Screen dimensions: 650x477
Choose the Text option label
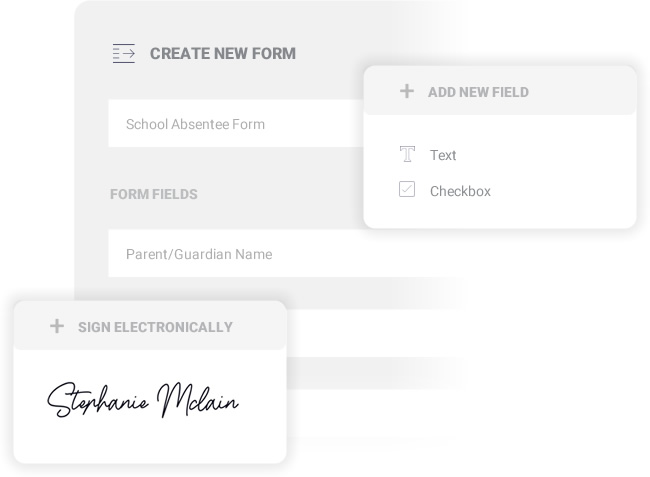(x=443, y=155)
